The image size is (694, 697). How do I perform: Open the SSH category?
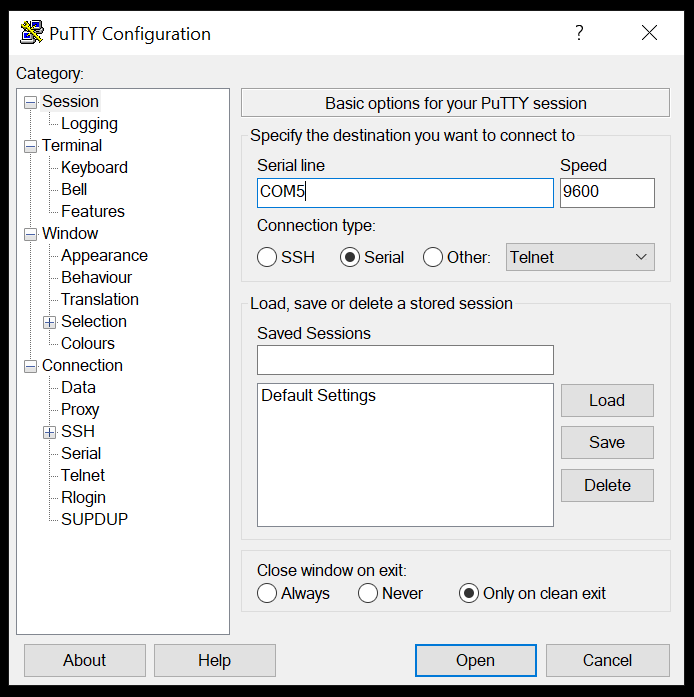[78, 431]
